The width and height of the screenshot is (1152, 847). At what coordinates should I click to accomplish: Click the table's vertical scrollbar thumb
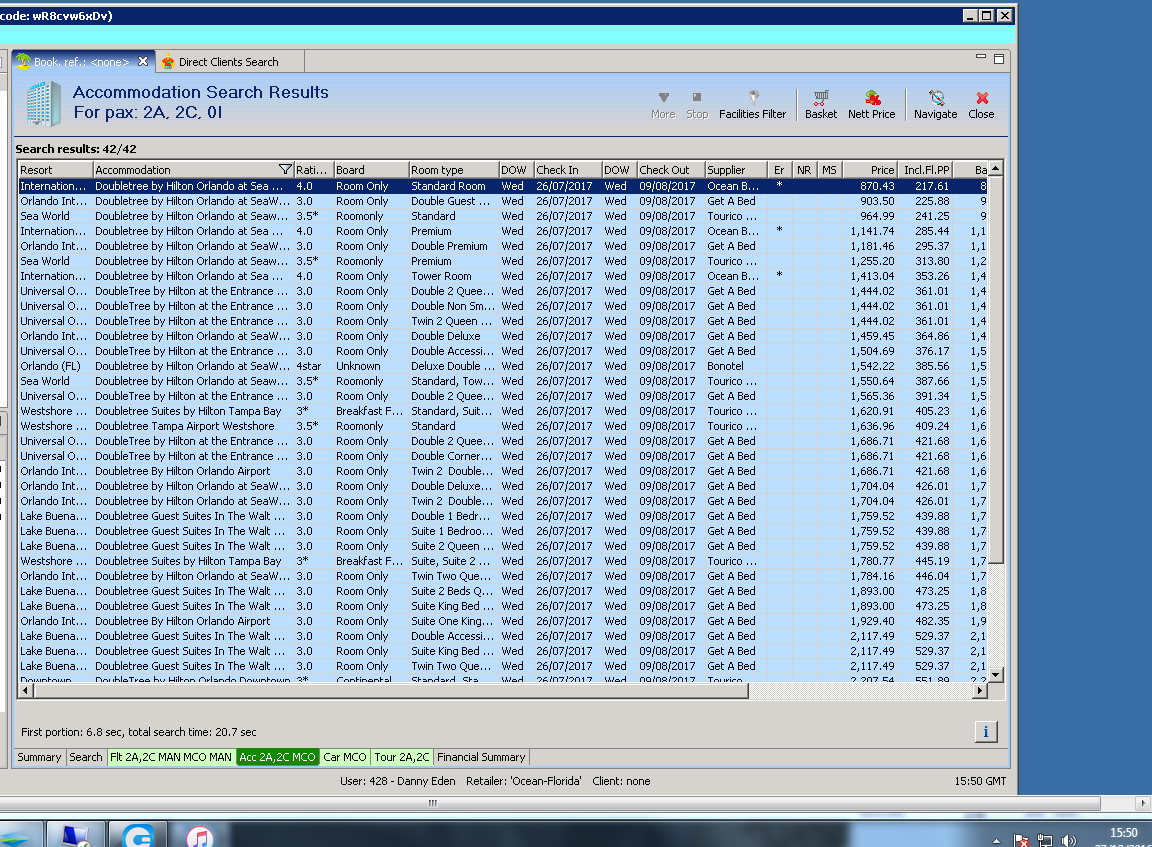point(996,370)
